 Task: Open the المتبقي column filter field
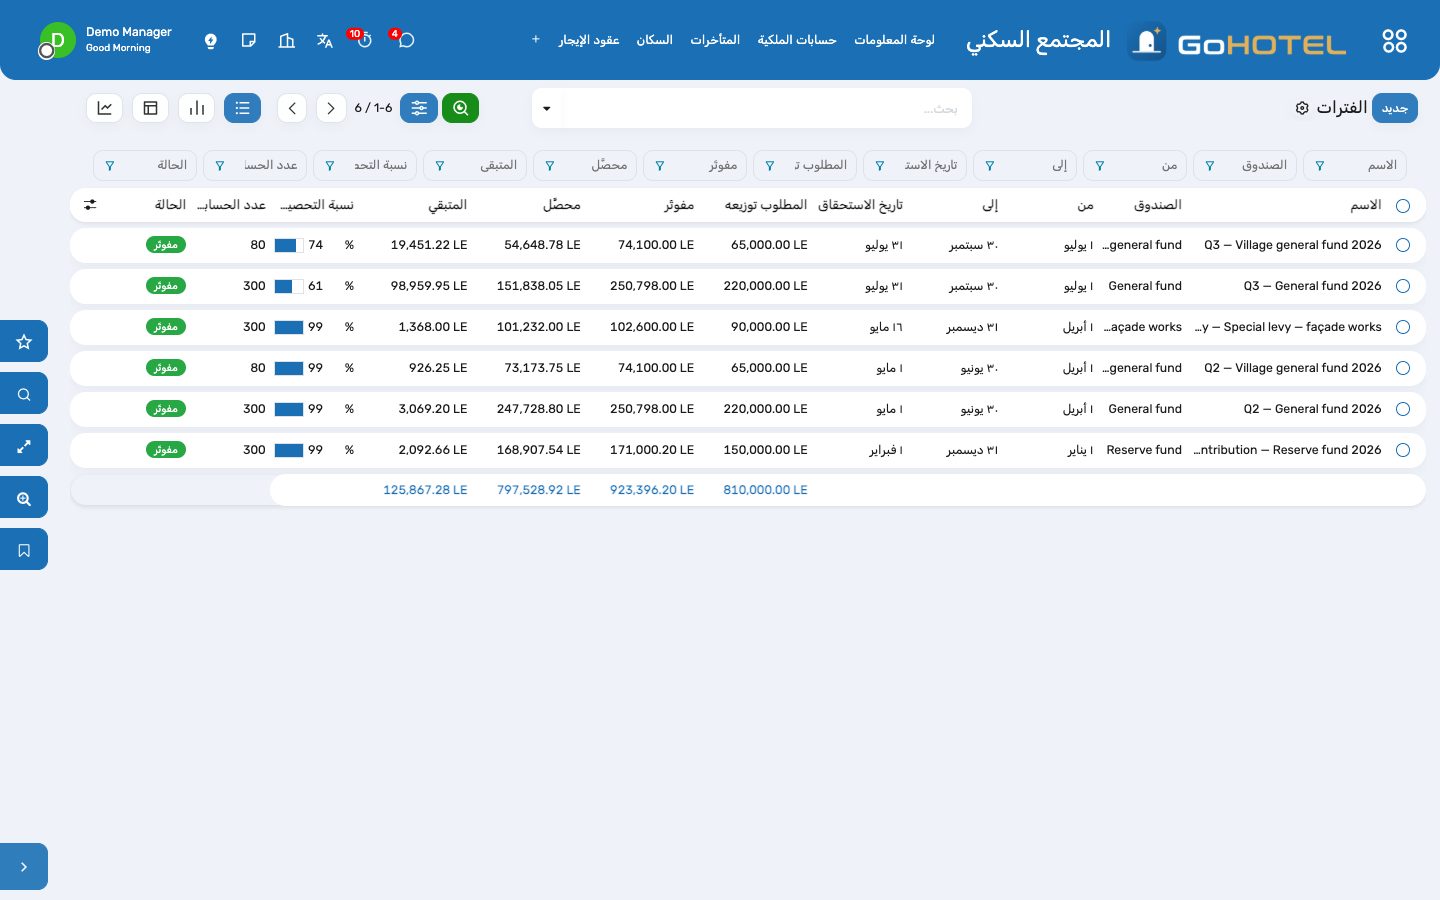(x=475, y=165)
